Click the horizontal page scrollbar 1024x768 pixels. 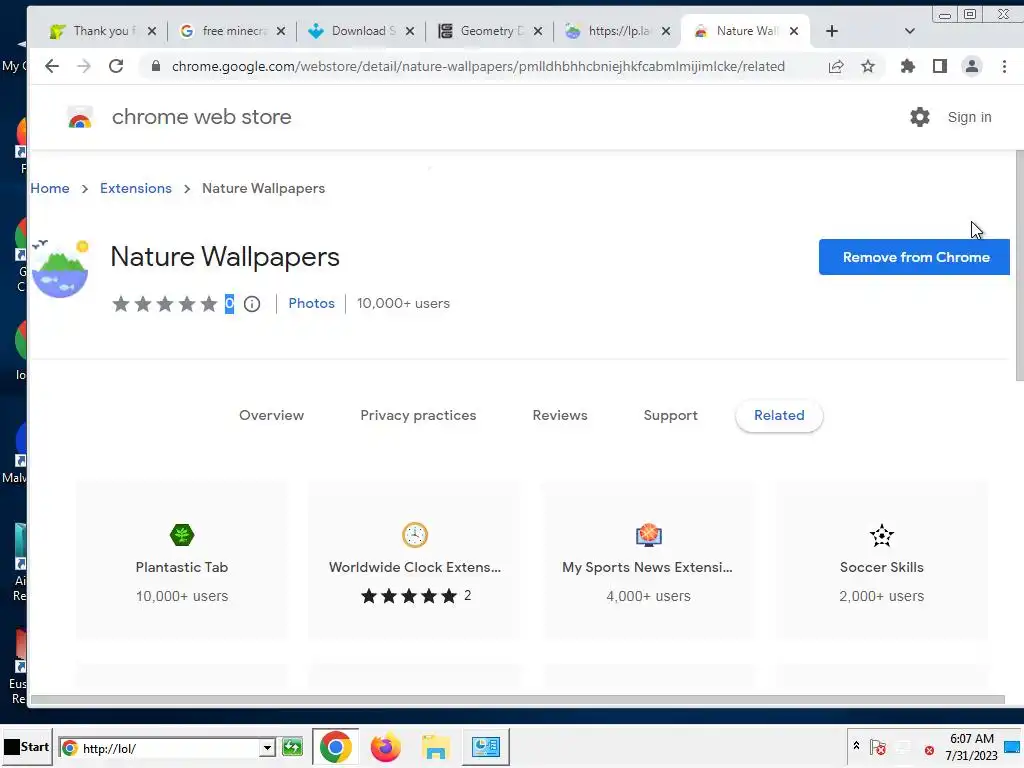point(517,699)
